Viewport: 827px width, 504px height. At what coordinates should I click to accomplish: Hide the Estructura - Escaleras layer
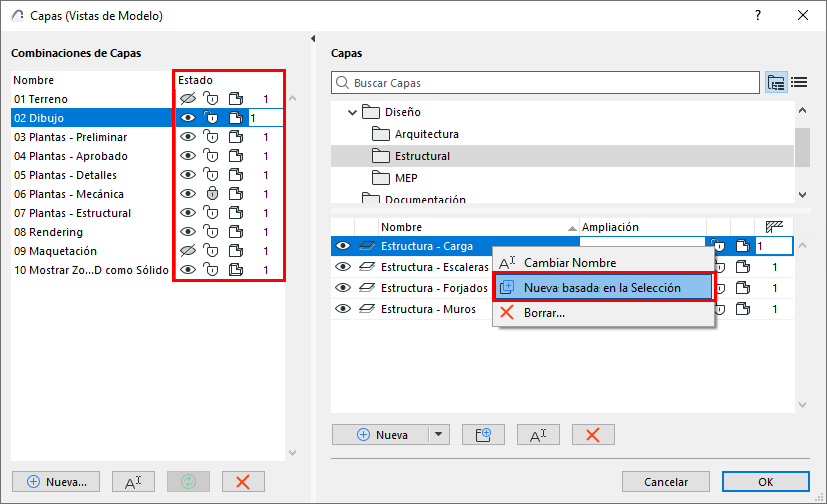pyautogui.click(x=343, y=267)
